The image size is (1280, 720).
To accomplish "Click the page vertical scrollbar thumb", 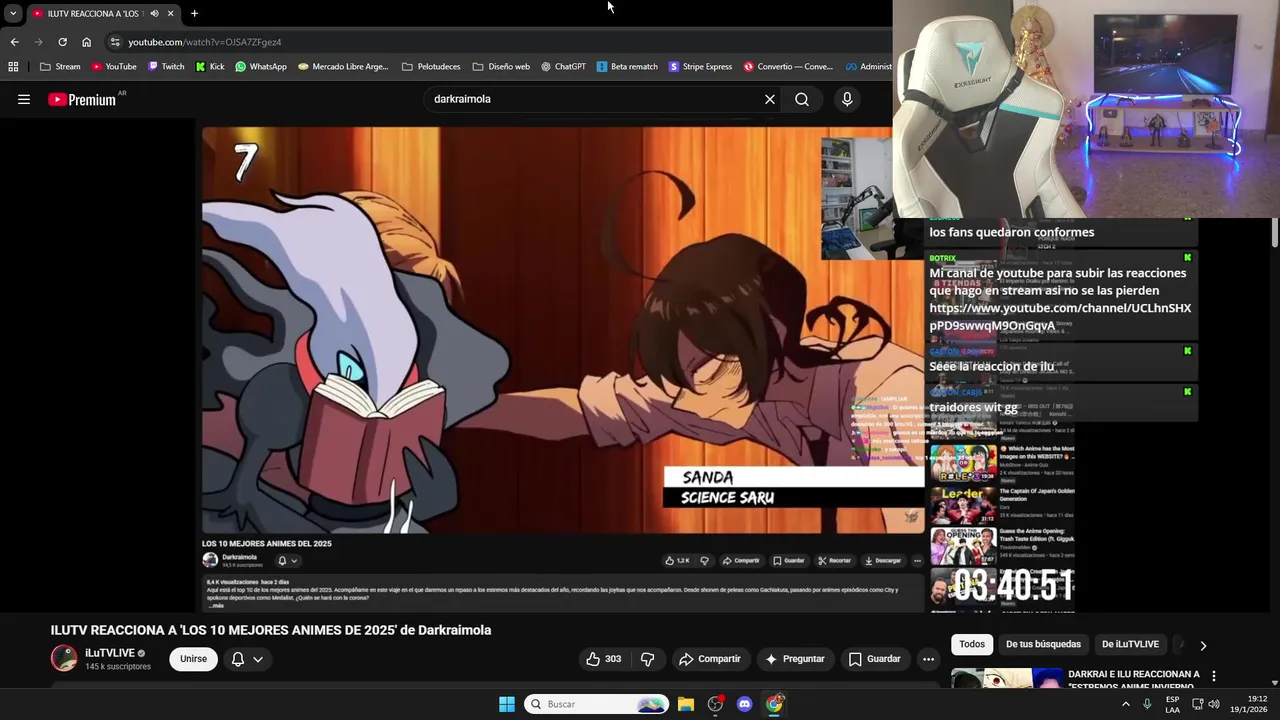I will (1275, 232).
